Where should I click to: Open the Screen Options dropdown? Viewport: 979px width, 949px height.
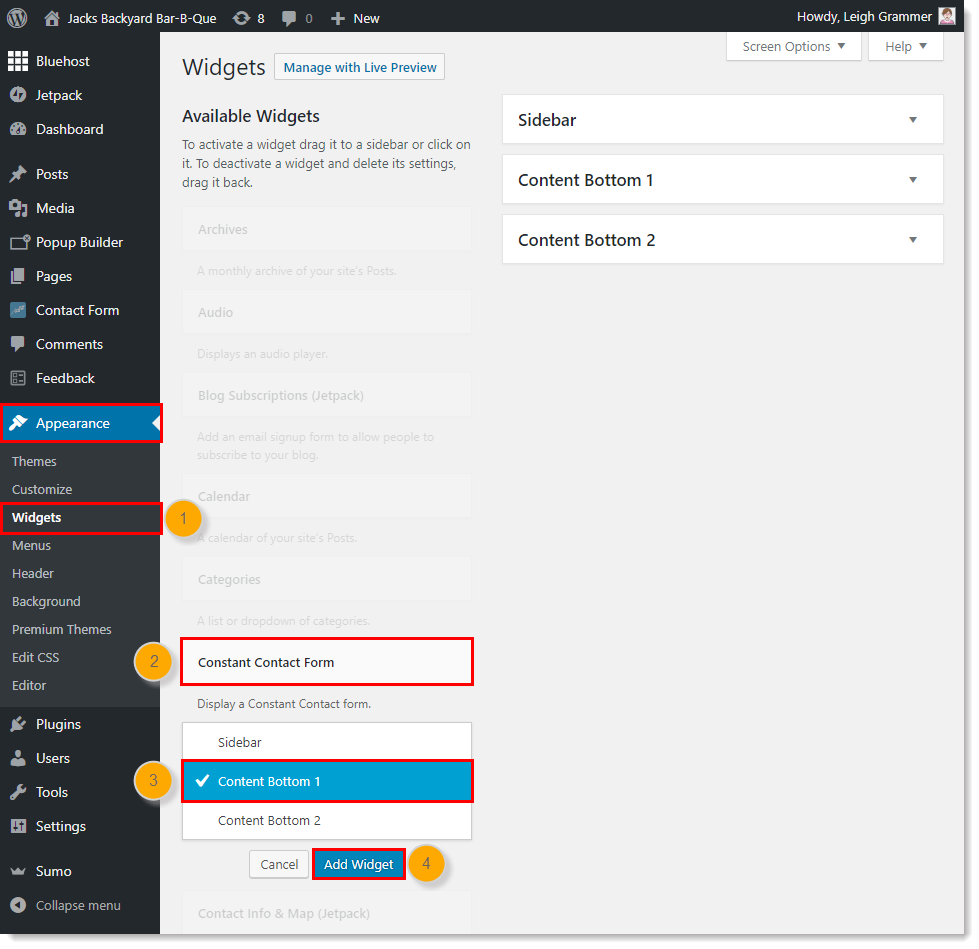coord(794,46)
